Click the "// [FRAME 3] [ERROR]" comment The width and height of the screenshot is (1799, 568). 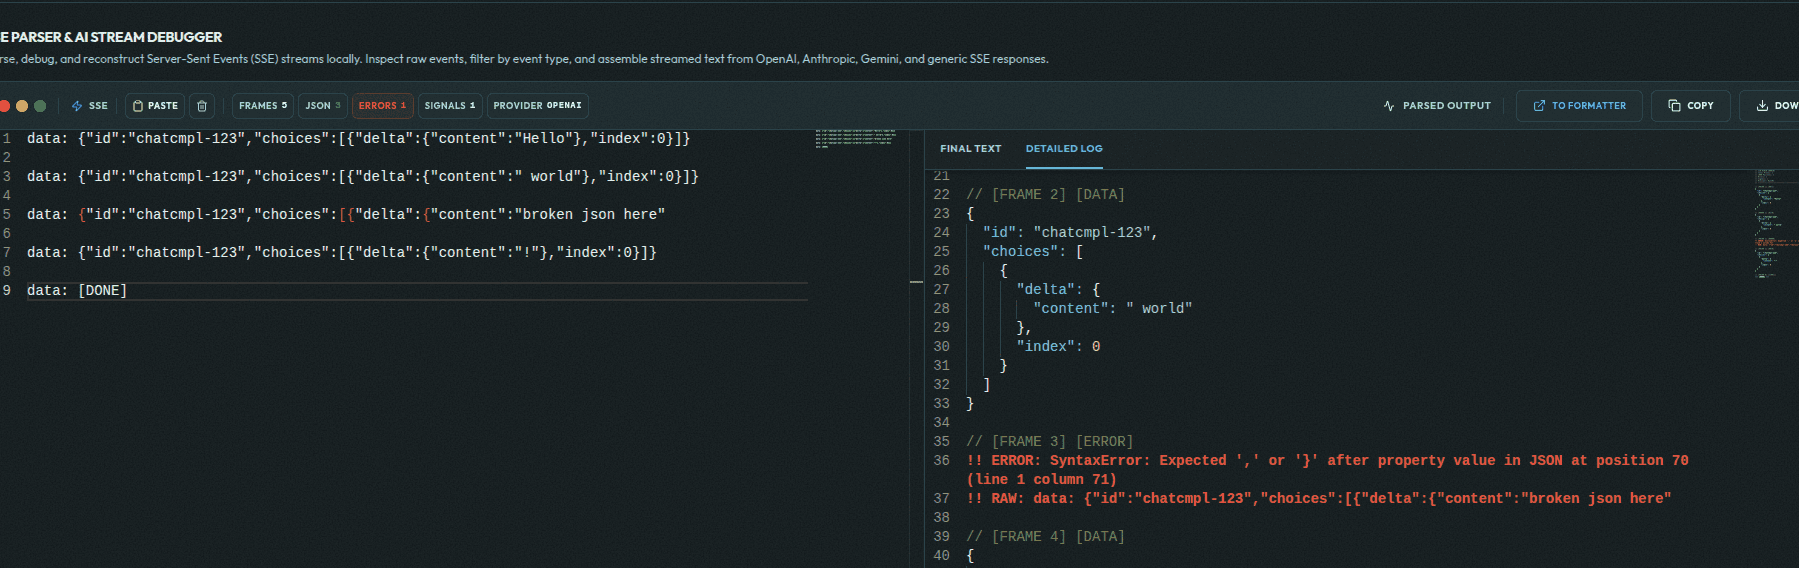click(1049, 442)
